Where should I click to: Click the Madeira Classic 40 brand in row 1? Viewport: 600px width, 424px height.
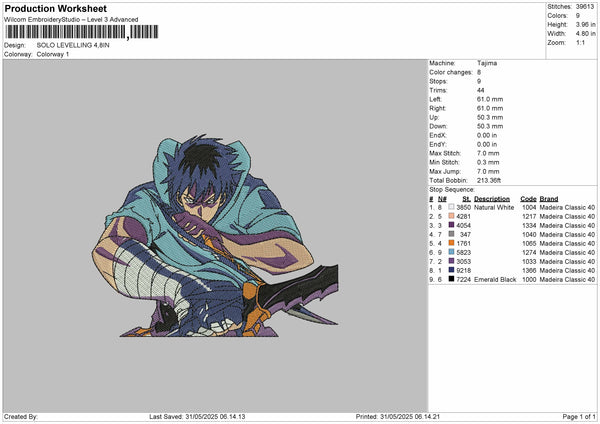pyautogui.click(x=567, y=207)
